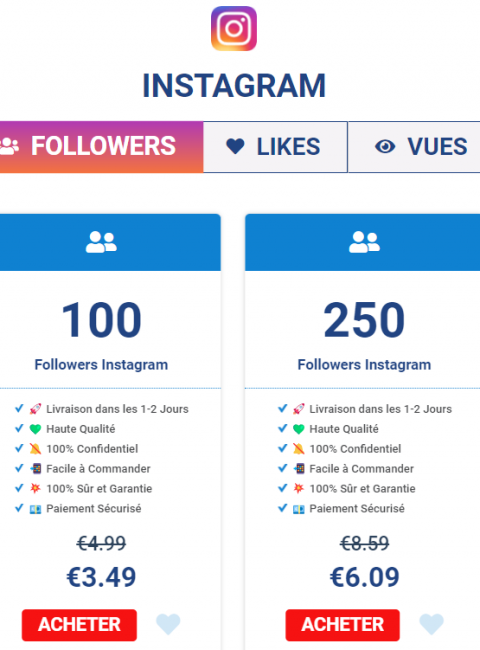Viewport: 480px width, 650px height.
Task: Toggle favorite heart on 250 followers package
Action: pos(432,624)
